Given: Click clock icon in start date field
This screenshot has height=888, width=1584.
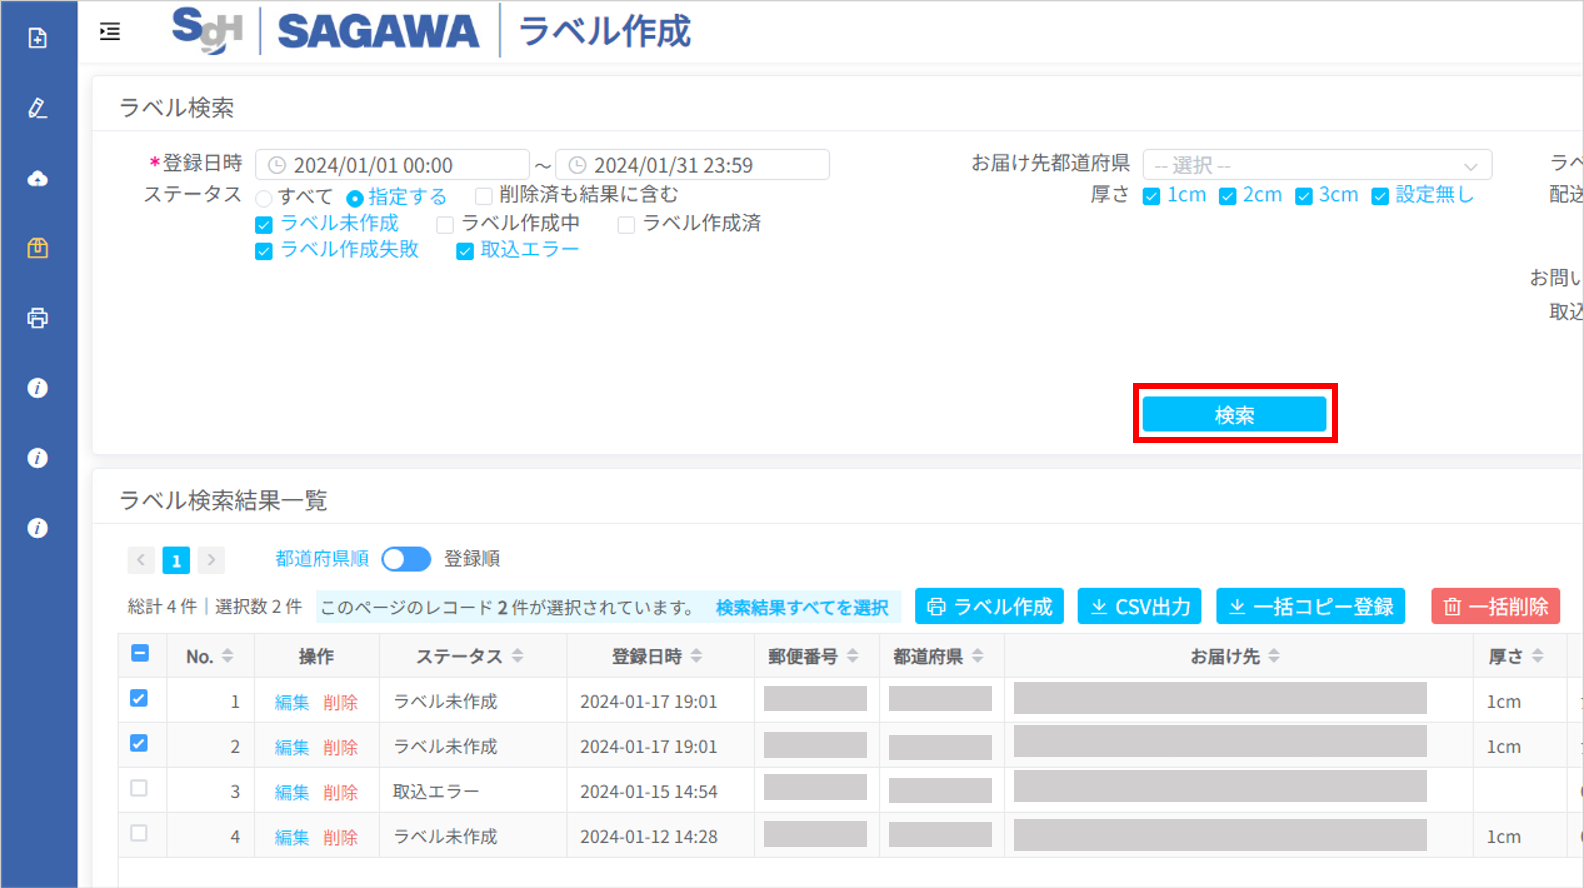Looking at the screenshot, I should (277, 165).
